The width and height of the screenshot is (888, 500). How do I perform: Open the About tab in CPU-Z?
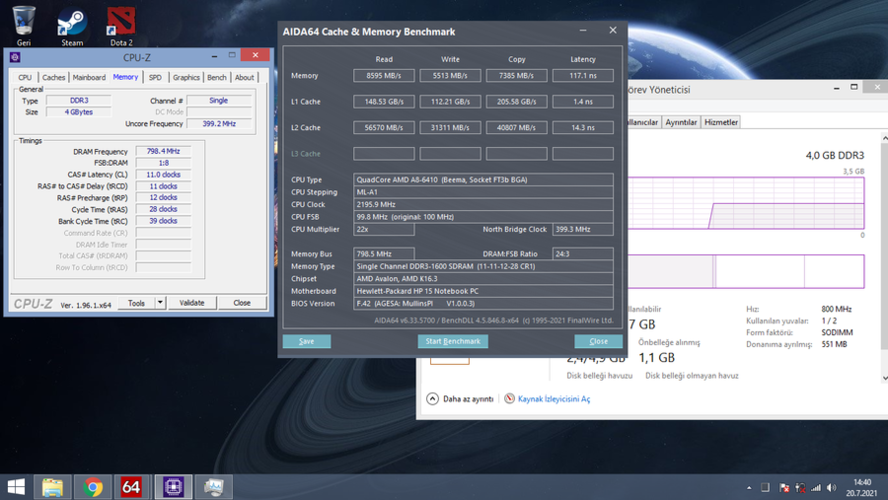244,78
